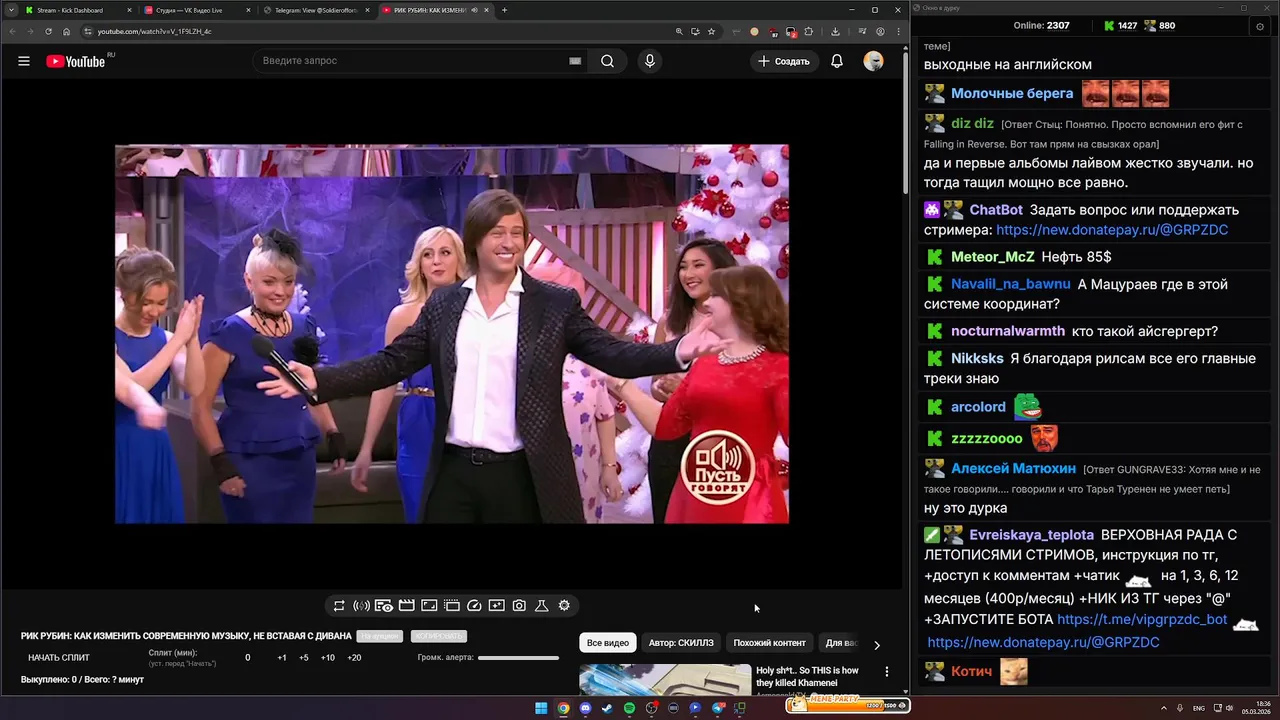
Task: Click the video player frame
Action: pos(451,334)
